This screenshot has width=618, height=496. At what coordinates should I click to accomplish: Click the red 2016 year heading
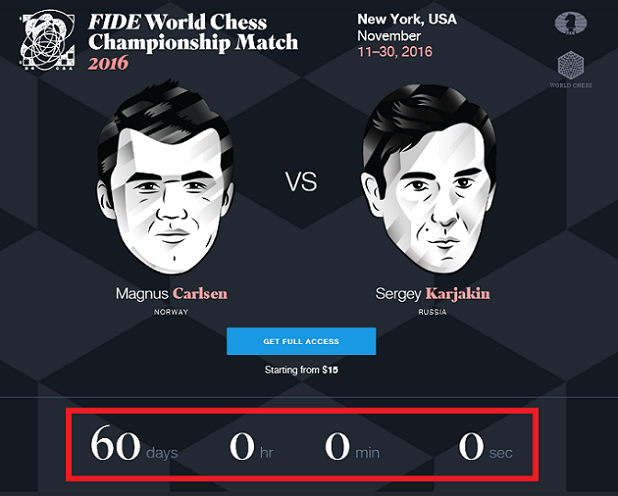[108, 62]
